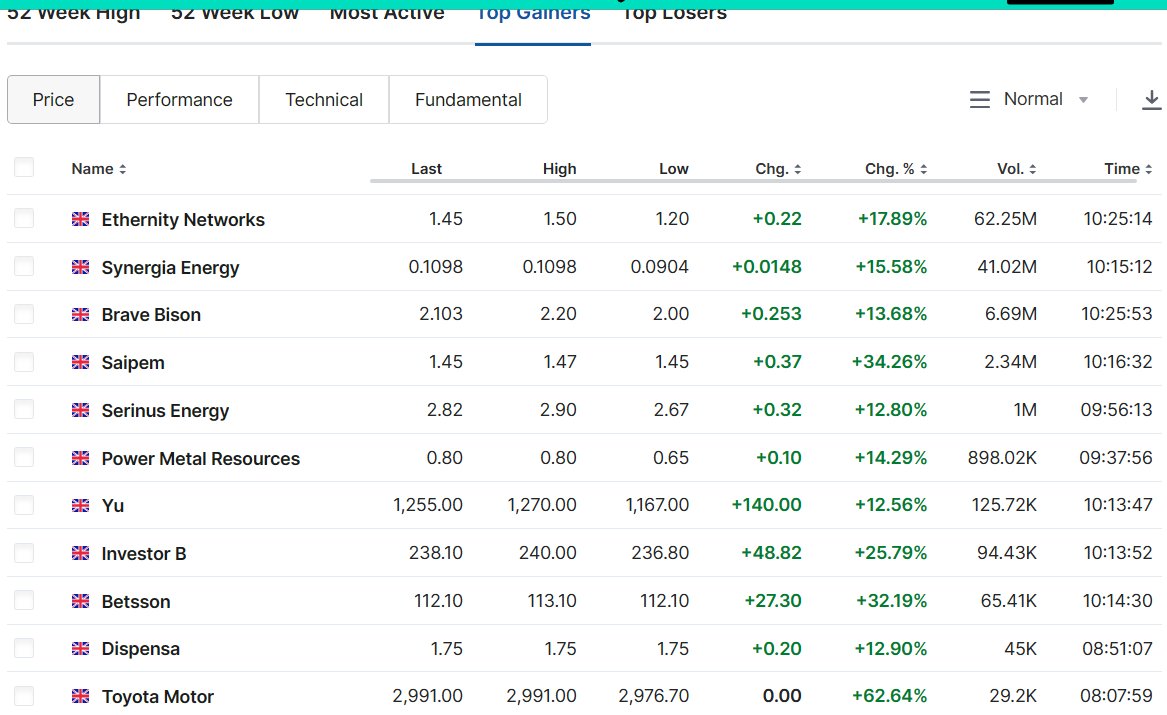The width and height of the screenshot is (1167, 715).
Task: Check the Power Metal Resources row checkbox
Action: 24,458
